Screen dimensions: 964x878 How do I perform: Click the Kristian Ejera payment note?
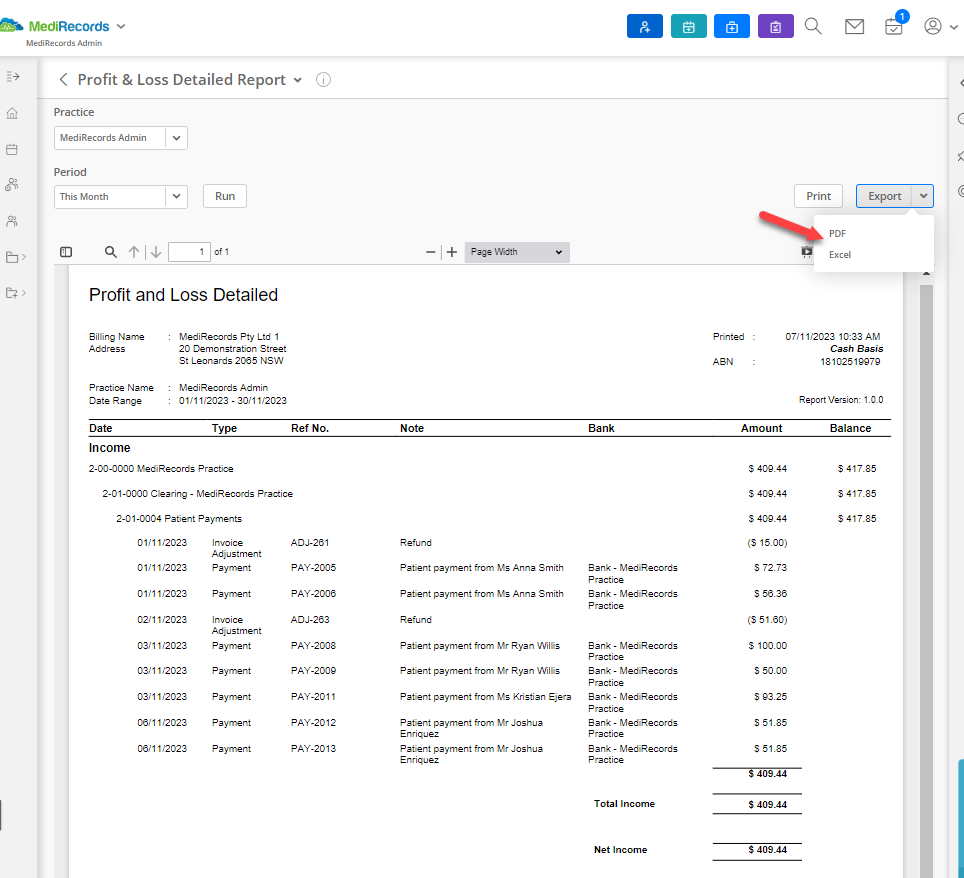click(486, 697)
